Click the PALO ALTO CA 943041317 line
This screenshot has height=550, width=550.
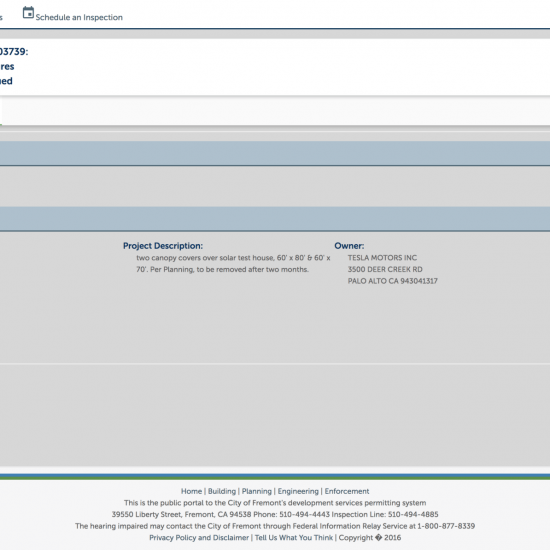393,281
